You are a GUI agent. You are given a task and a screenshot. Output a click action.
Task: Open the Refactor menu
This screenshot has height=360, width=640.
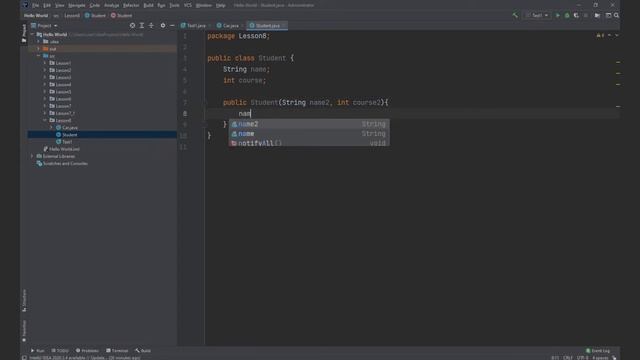[131, 5]
